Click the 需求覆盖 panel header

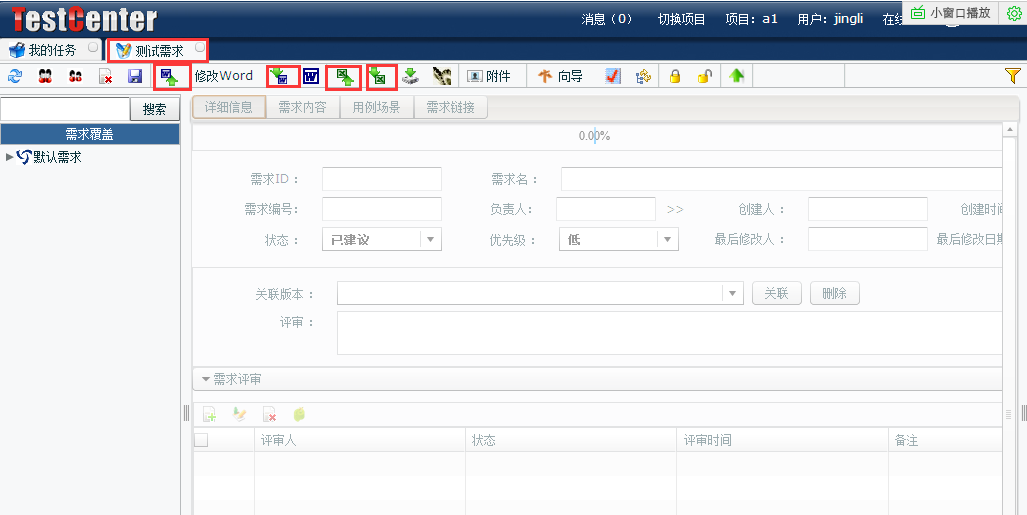click(90, 134)
